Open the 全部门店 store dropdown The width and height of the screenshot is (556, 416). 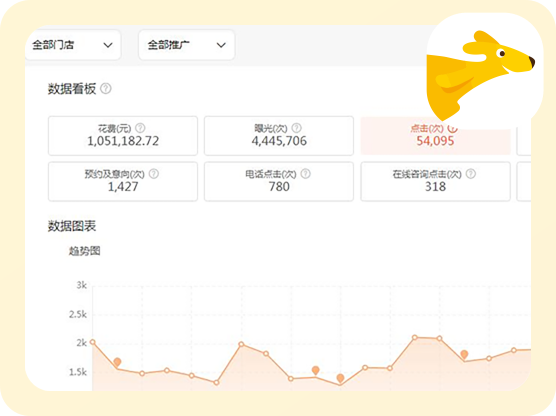click(73, 45)
